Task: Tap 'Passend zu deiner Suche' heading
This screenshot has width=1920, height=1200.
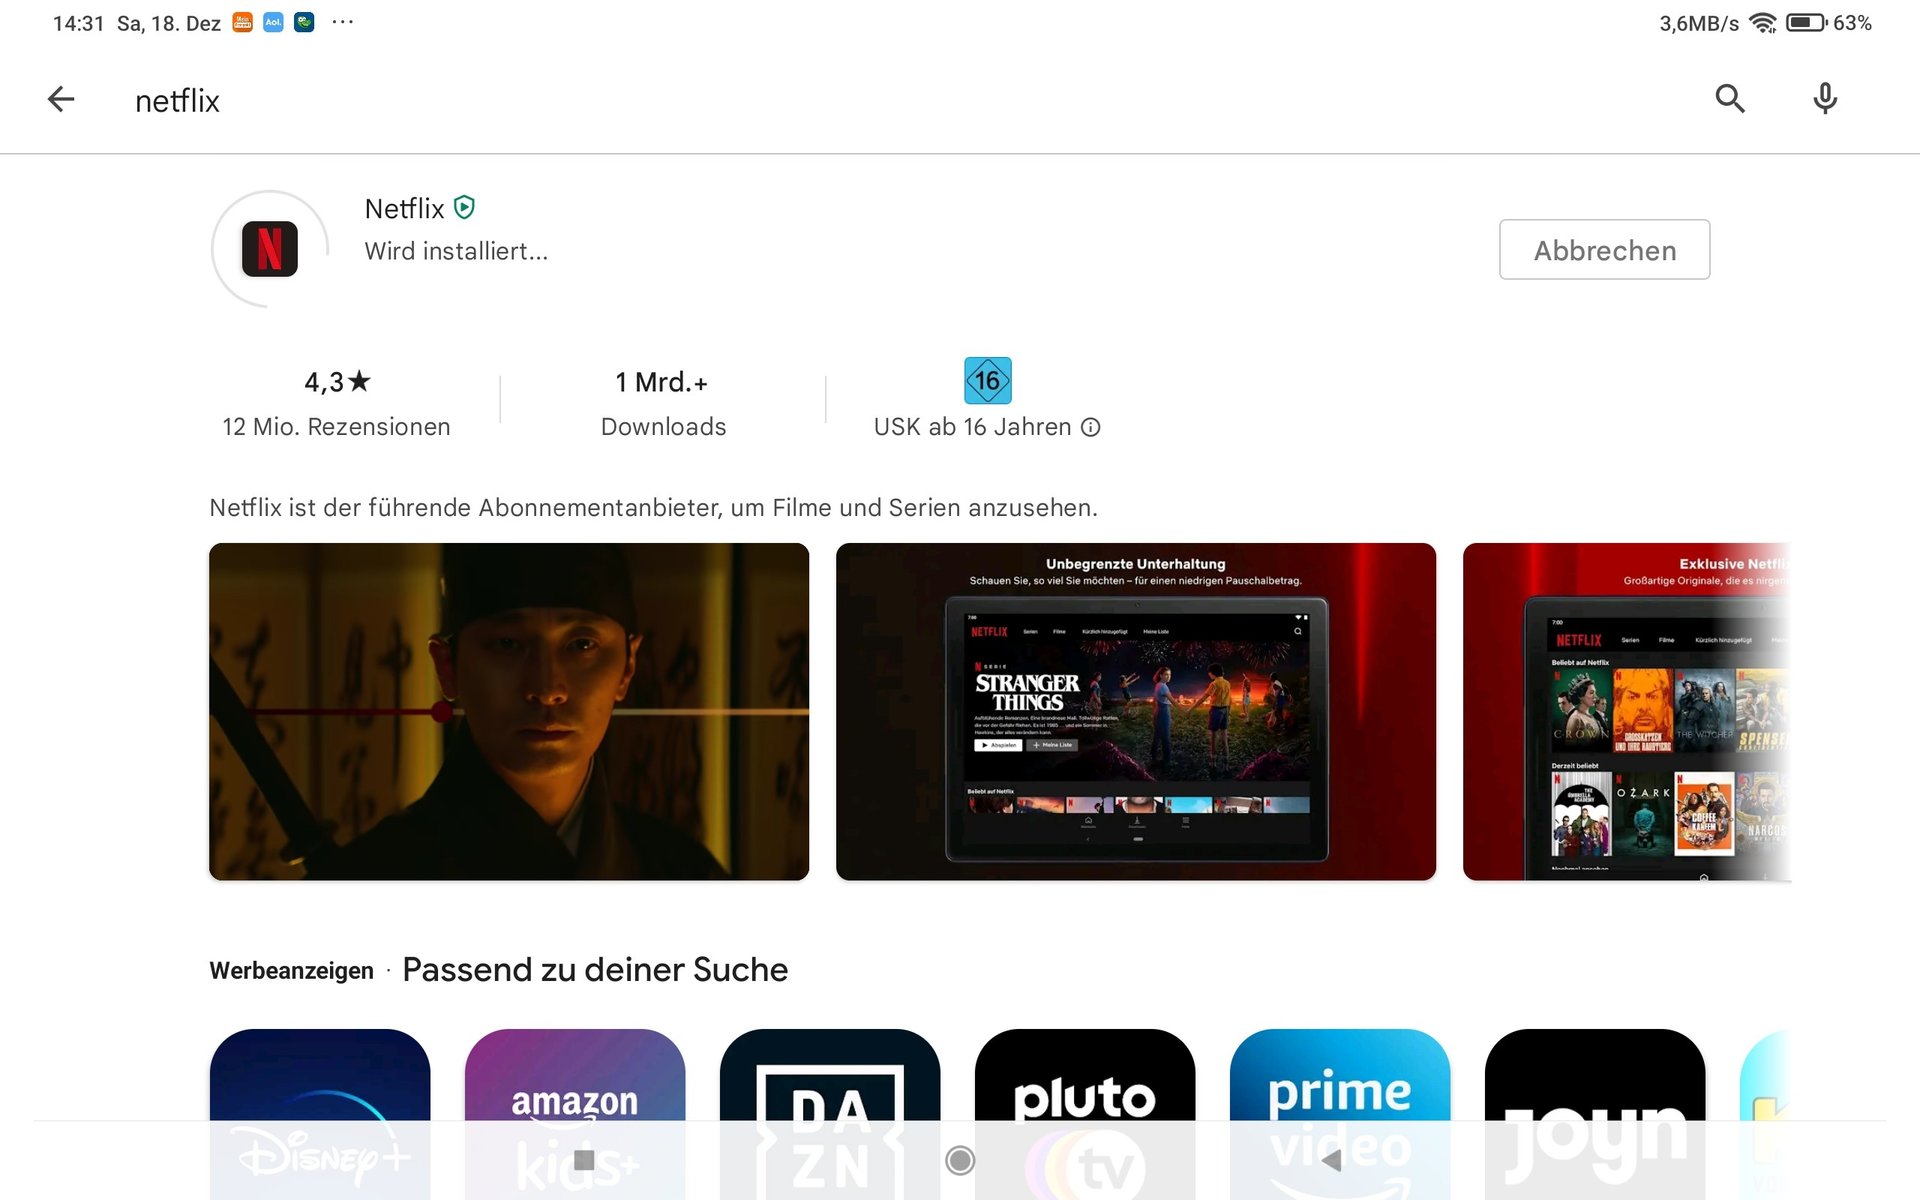Action: [x=595, y=970]
